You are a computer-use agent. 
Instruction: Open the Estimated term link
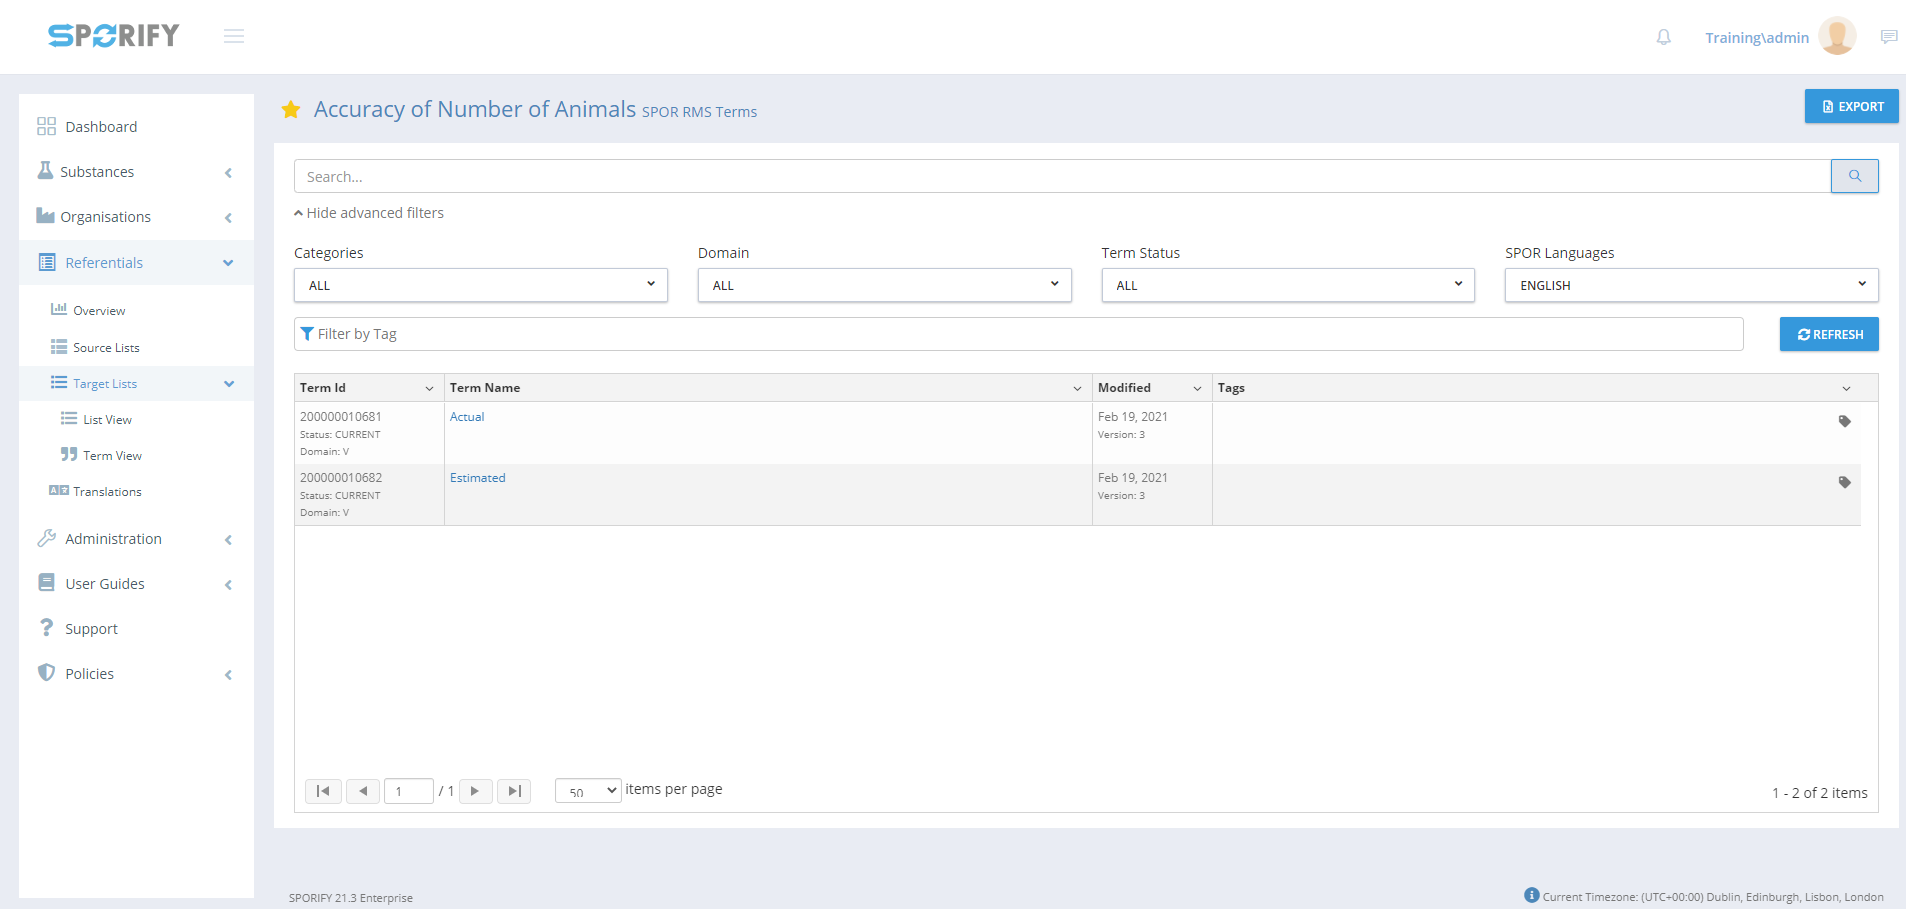coord(477,478)
